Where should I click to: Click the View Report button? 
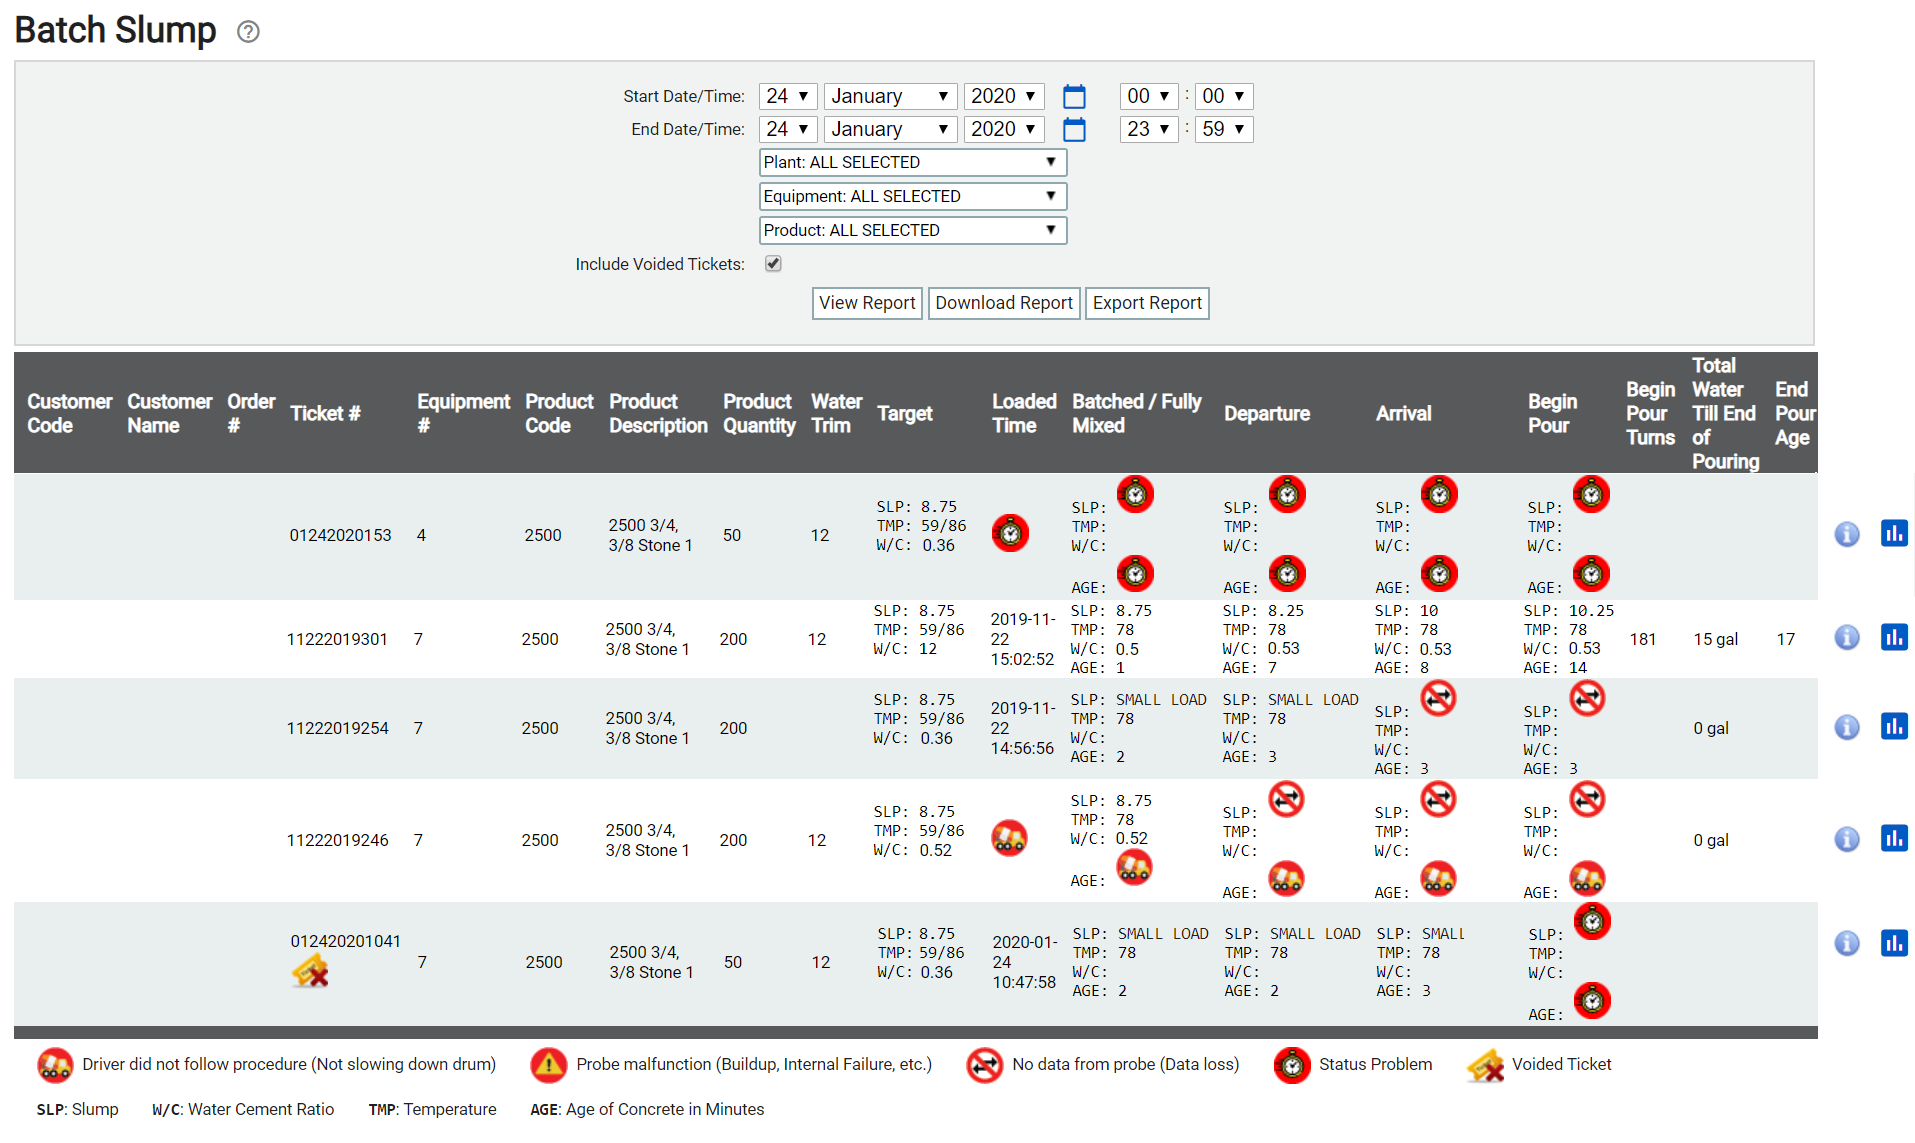point(866,303)
